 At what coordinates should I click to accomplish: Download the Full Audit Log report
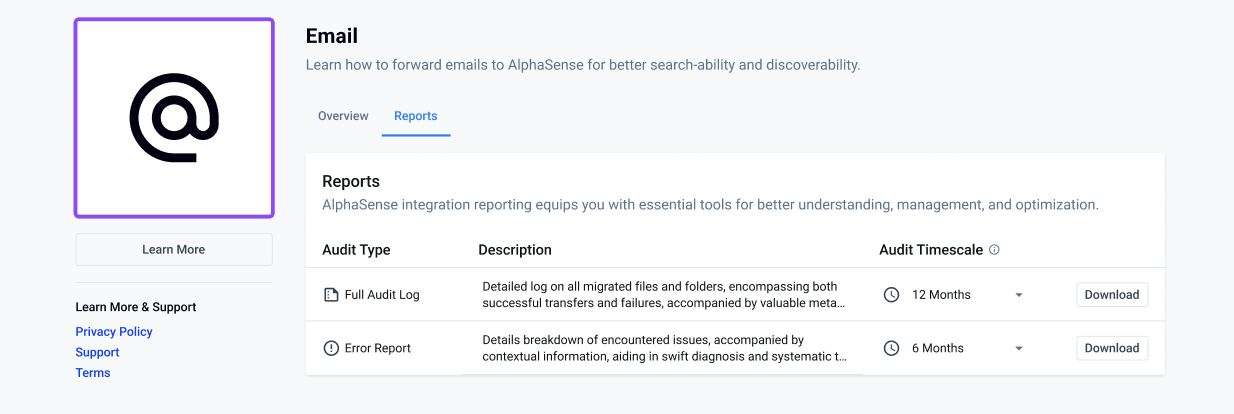coord(1112,295)
